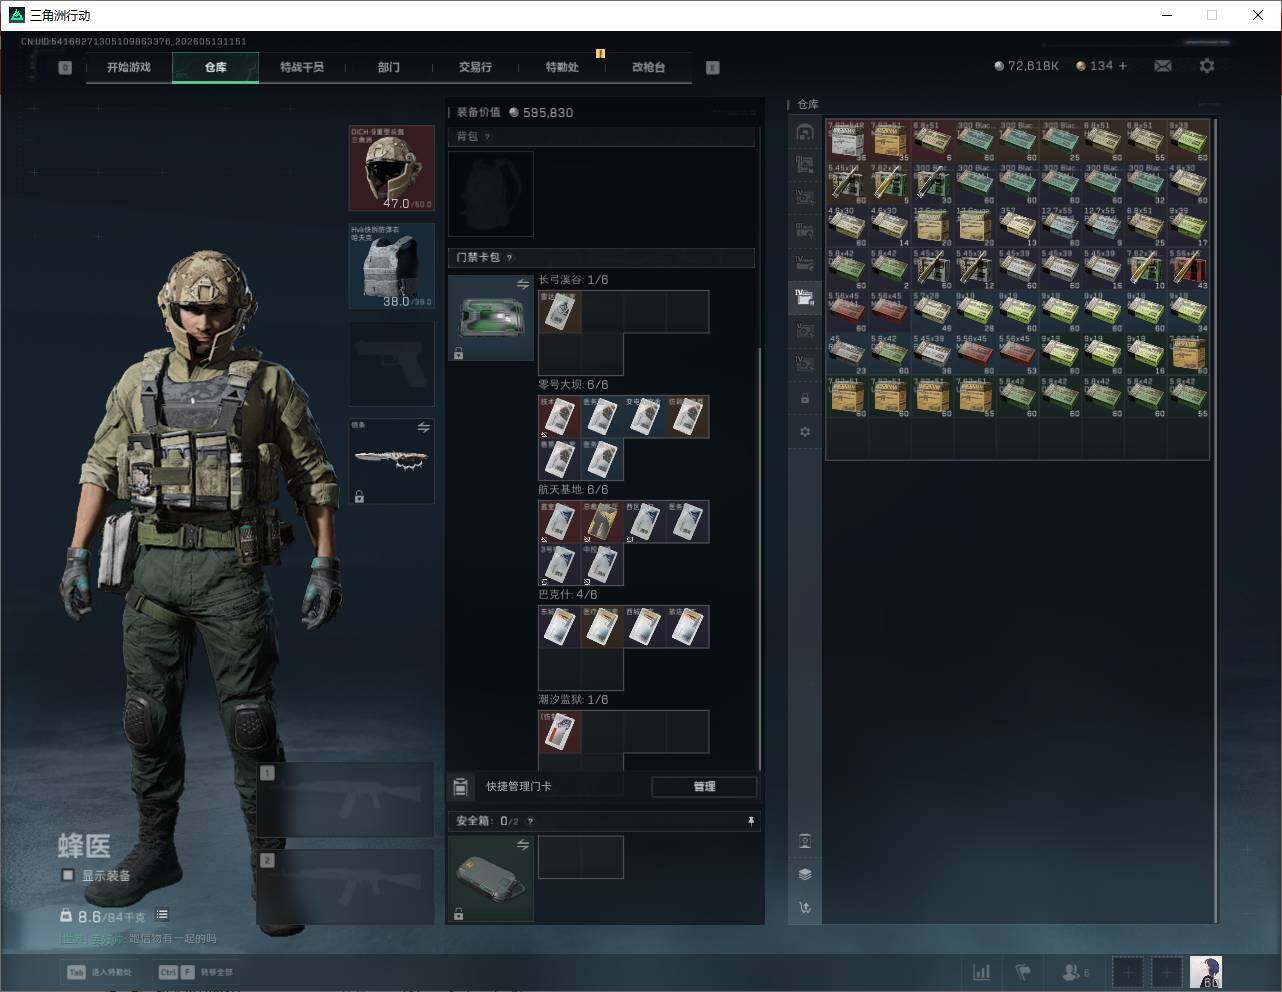This screenshot has width=1282, height=992.
Task: Open the 特战干员 tab
Action: click(302, 67)
